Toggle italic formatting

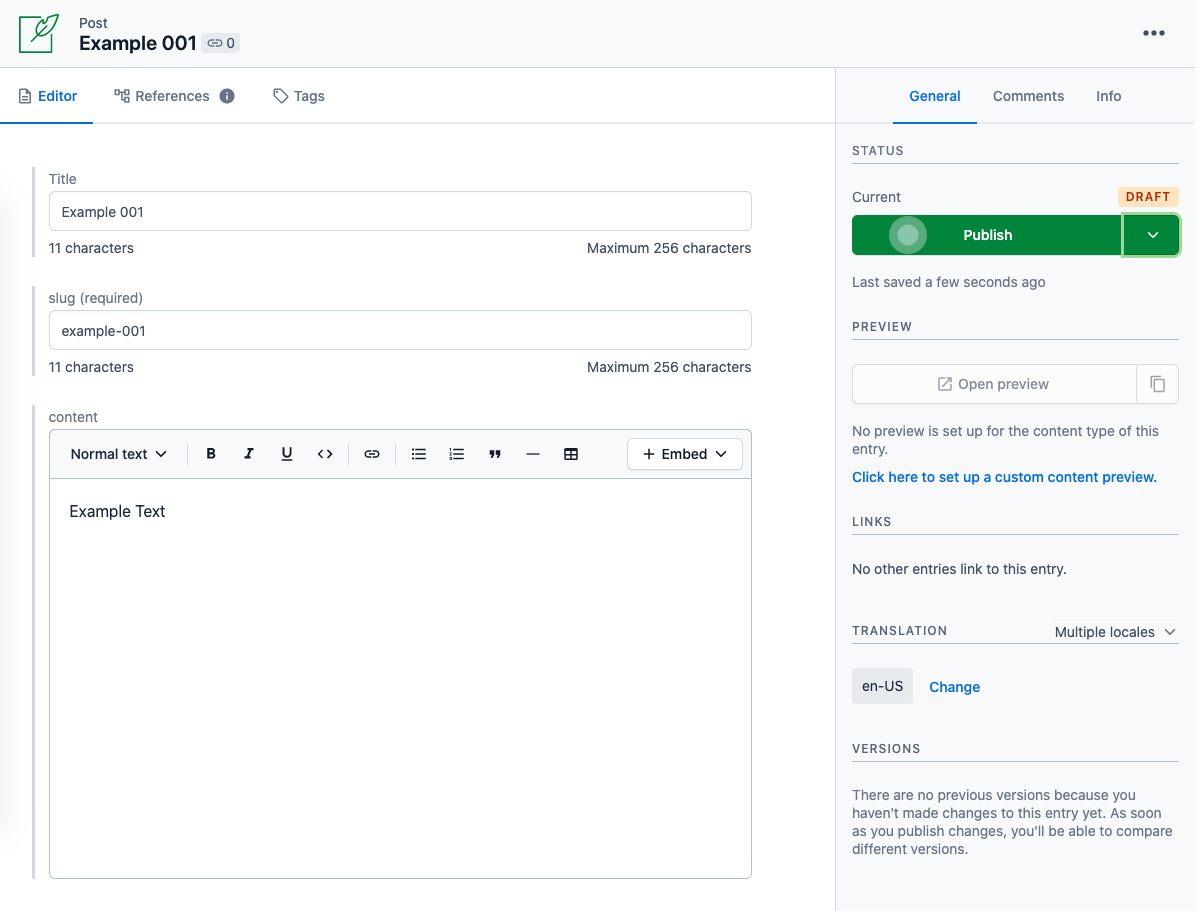click(x=249, y=454)
